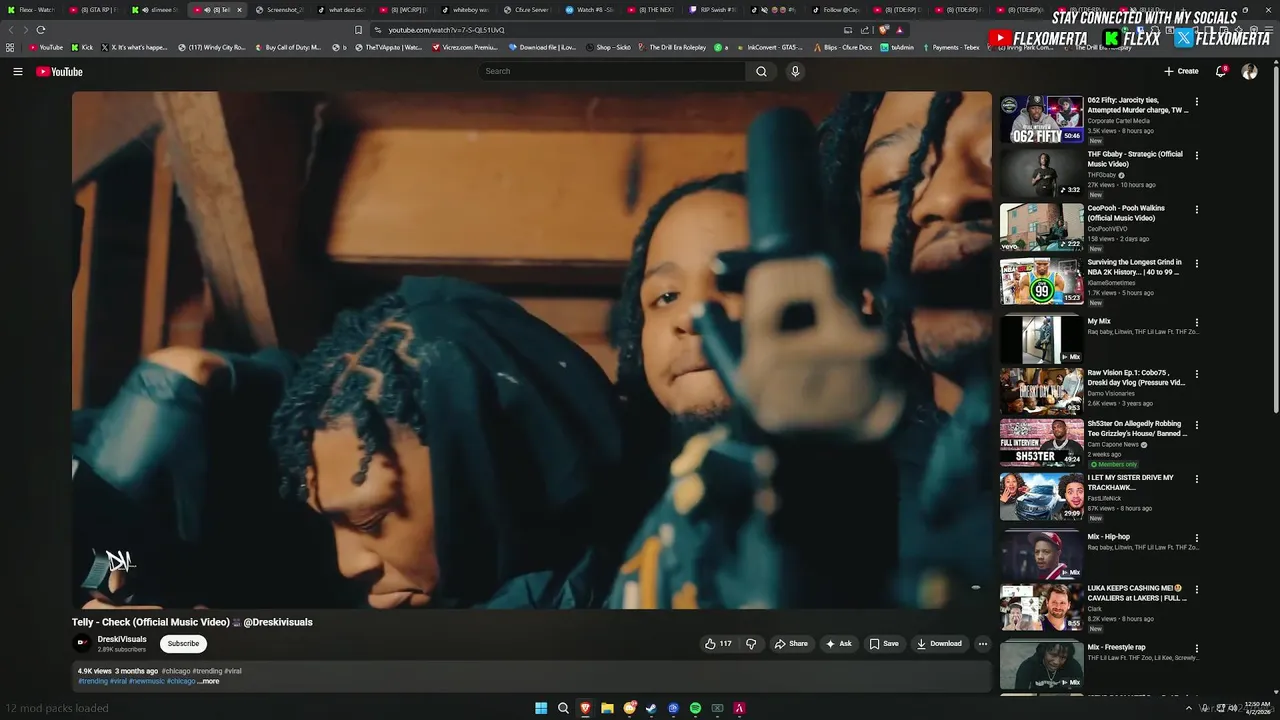Switch to the Screenshot_ browser tab
The width and height of the screenshot is (1280, 720).
[279, 10]
